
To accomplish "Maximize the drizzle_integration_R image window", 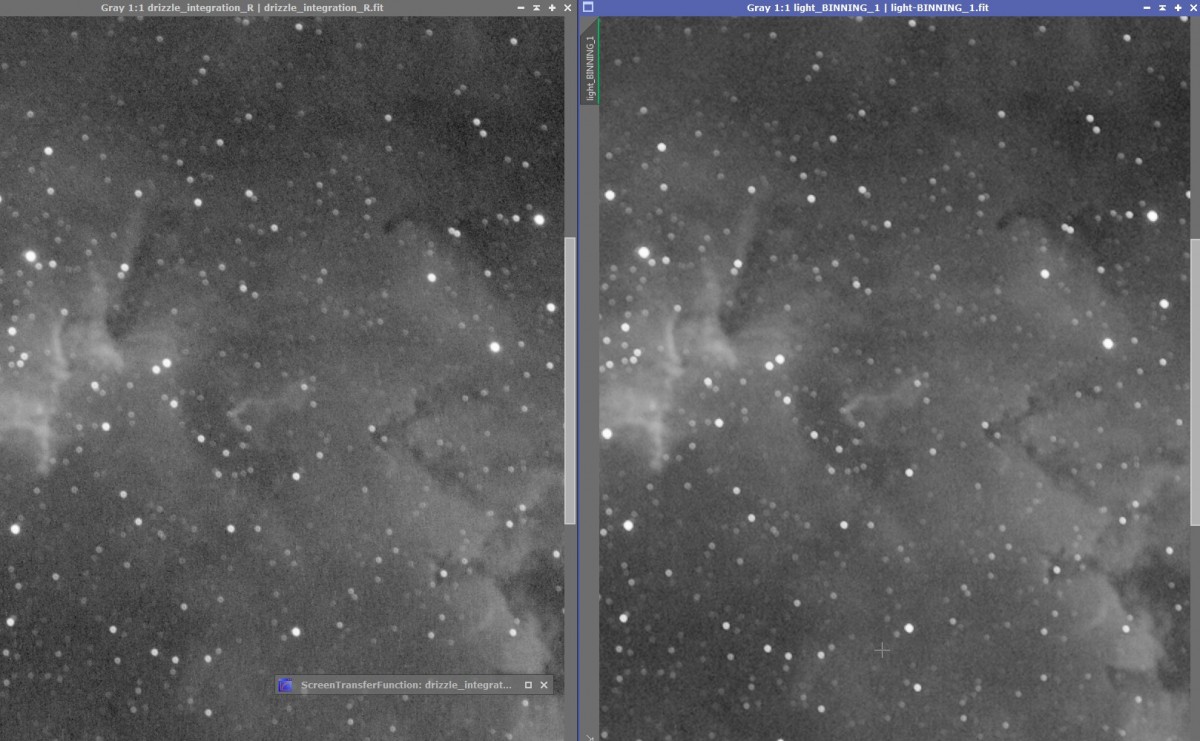I will [x=552, y=7].
